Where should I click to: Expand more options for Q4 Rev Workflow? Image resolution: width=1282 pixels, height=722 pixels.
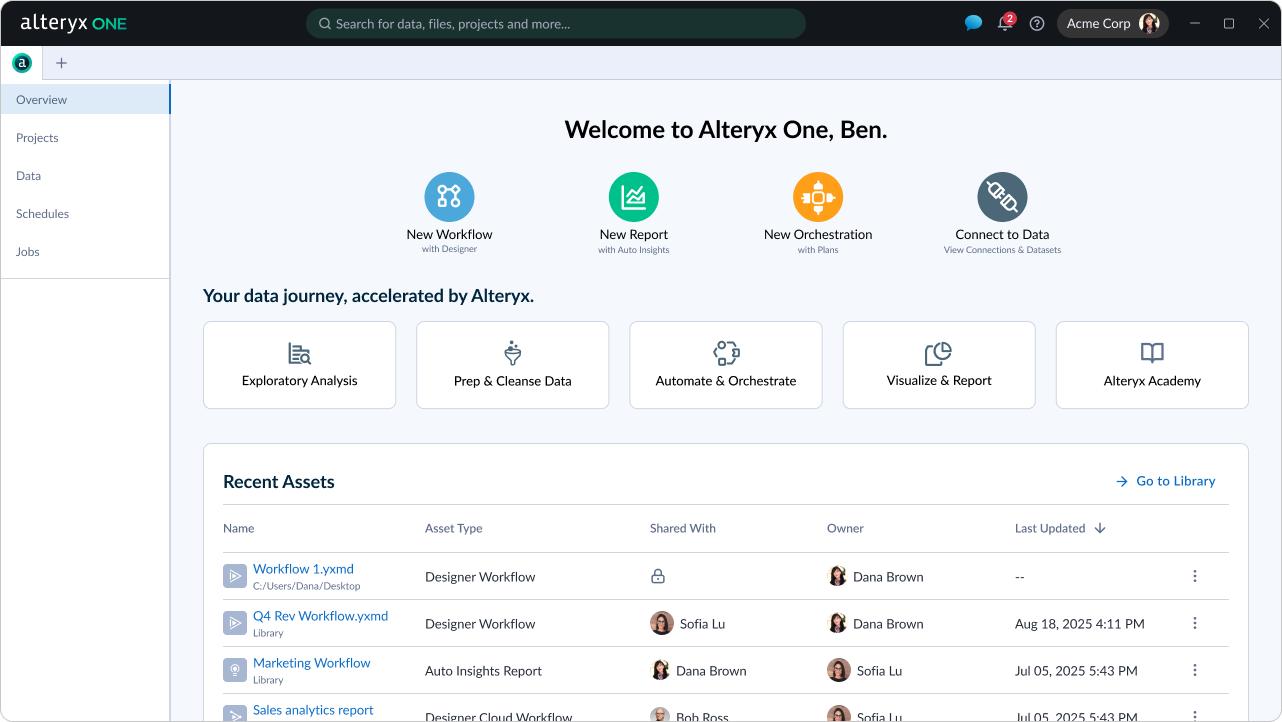1194,623
